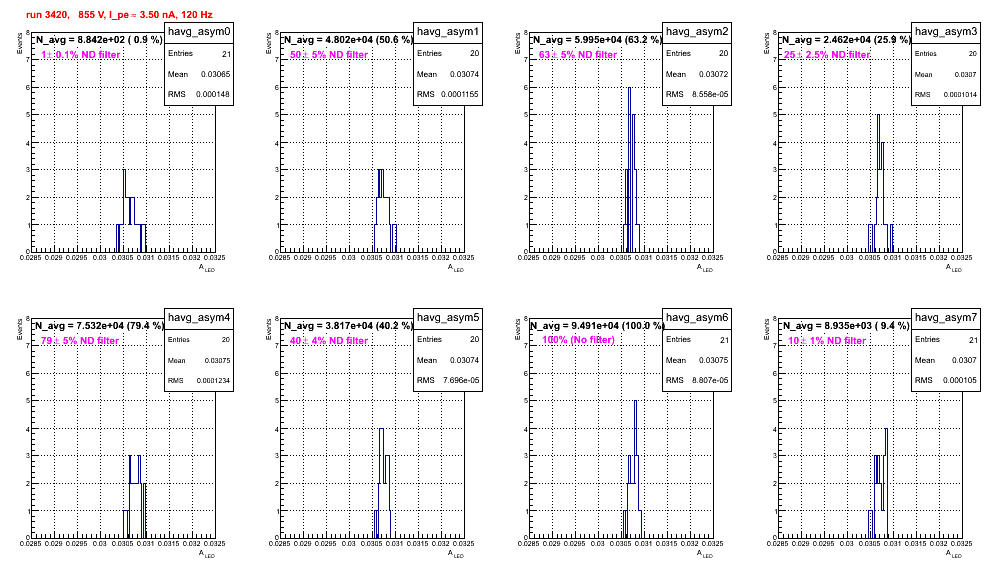Screen dimensions: 996x572
Task: Click the Mean value in havg_asym1 box
Action: 465,74
